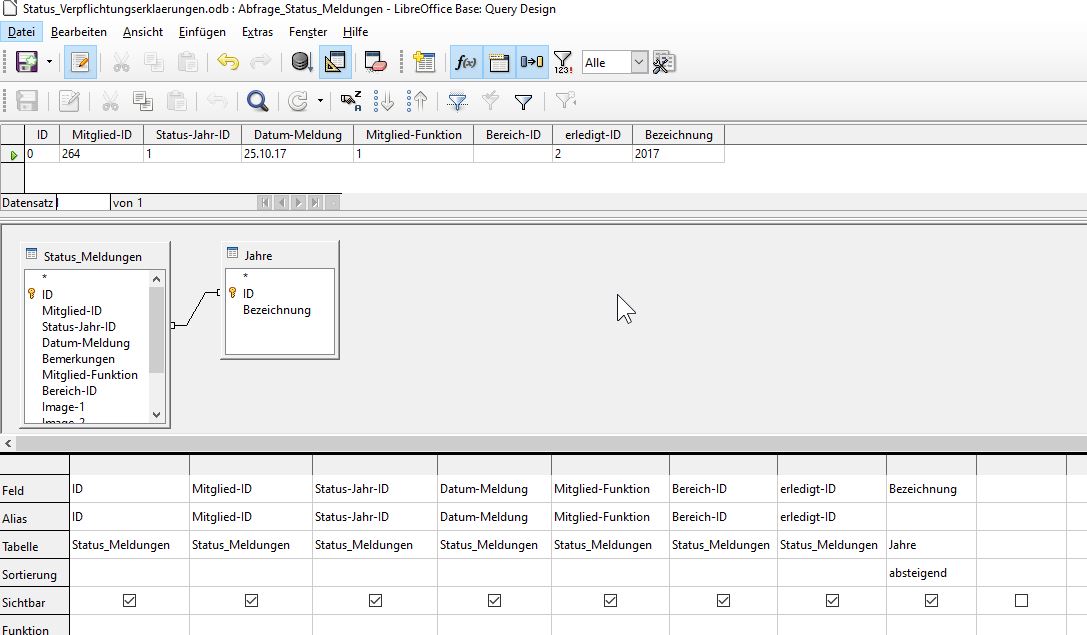Click the Bezeichnung result column header
The image size is (1087, 635).
pos(679,134)
